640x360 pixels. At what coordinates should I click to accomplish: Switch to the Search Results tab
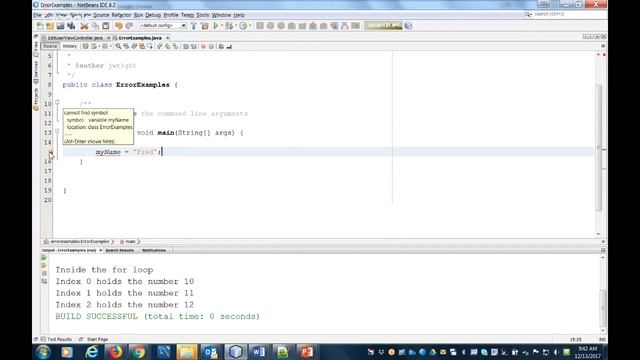[120, 250]
